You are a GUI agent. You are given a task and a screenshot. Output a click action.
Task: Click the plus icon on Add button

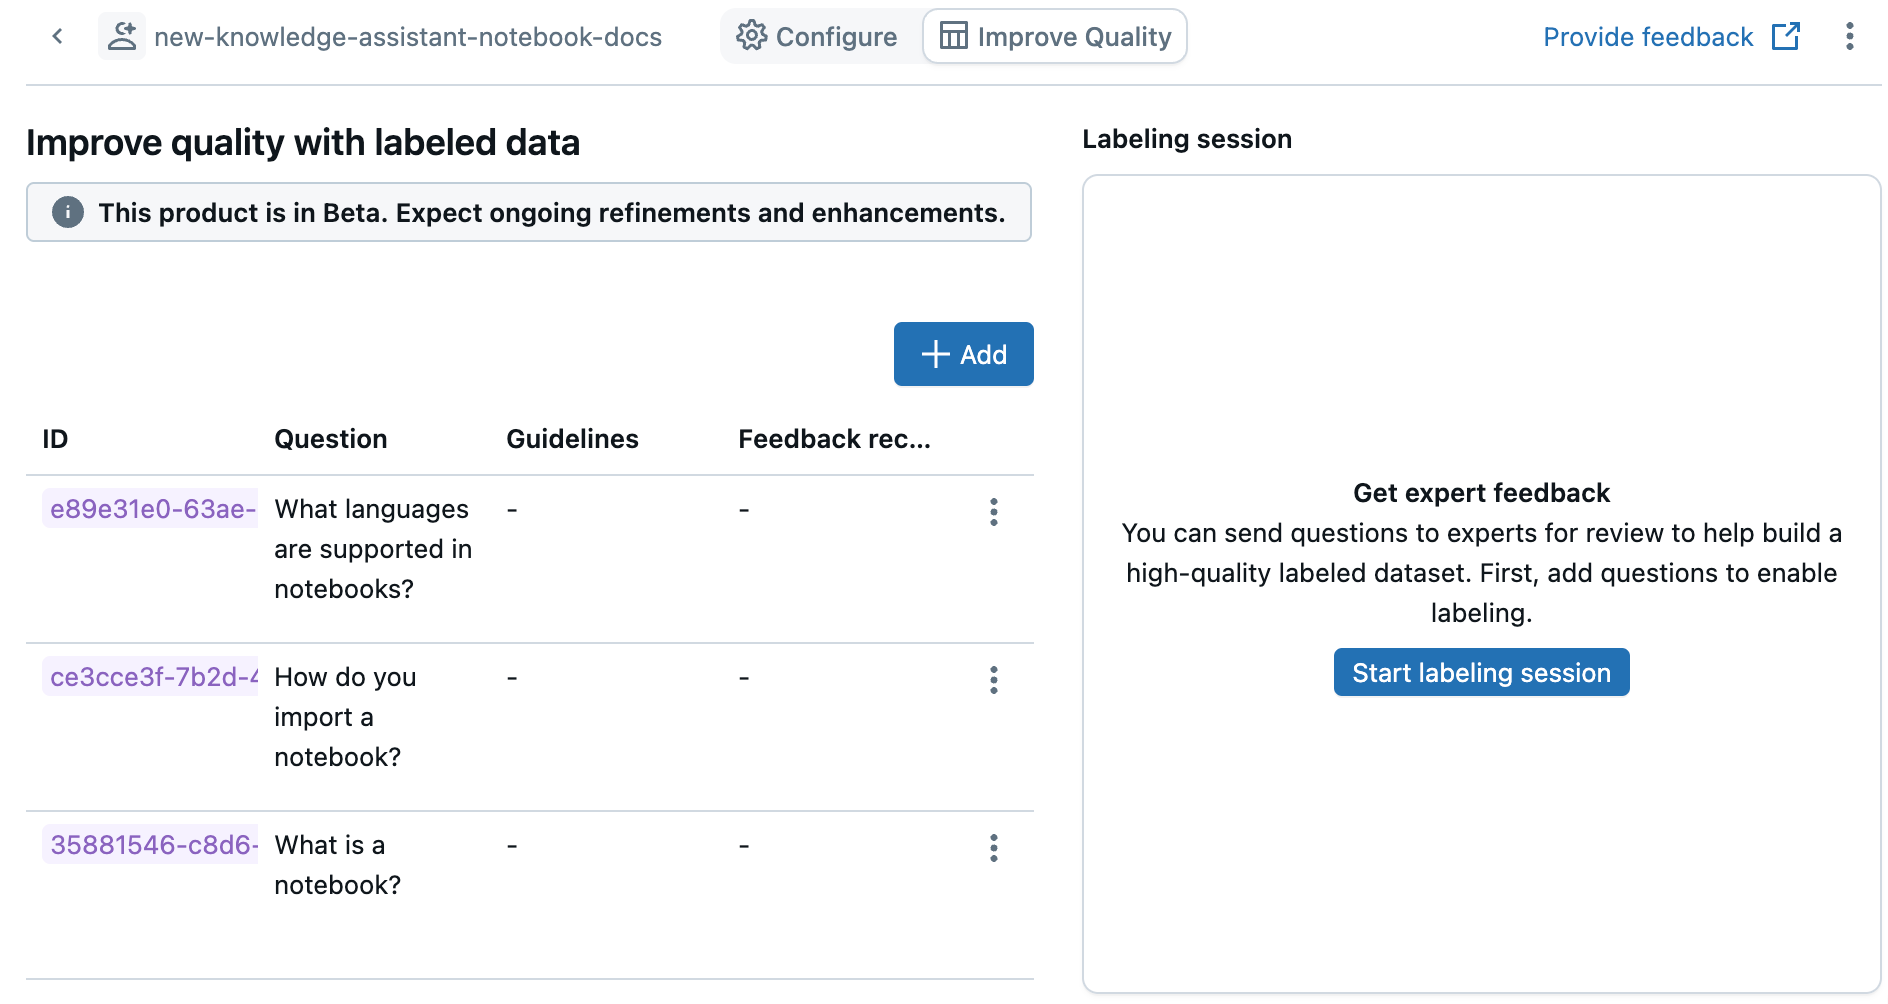(x=935, y=354)
